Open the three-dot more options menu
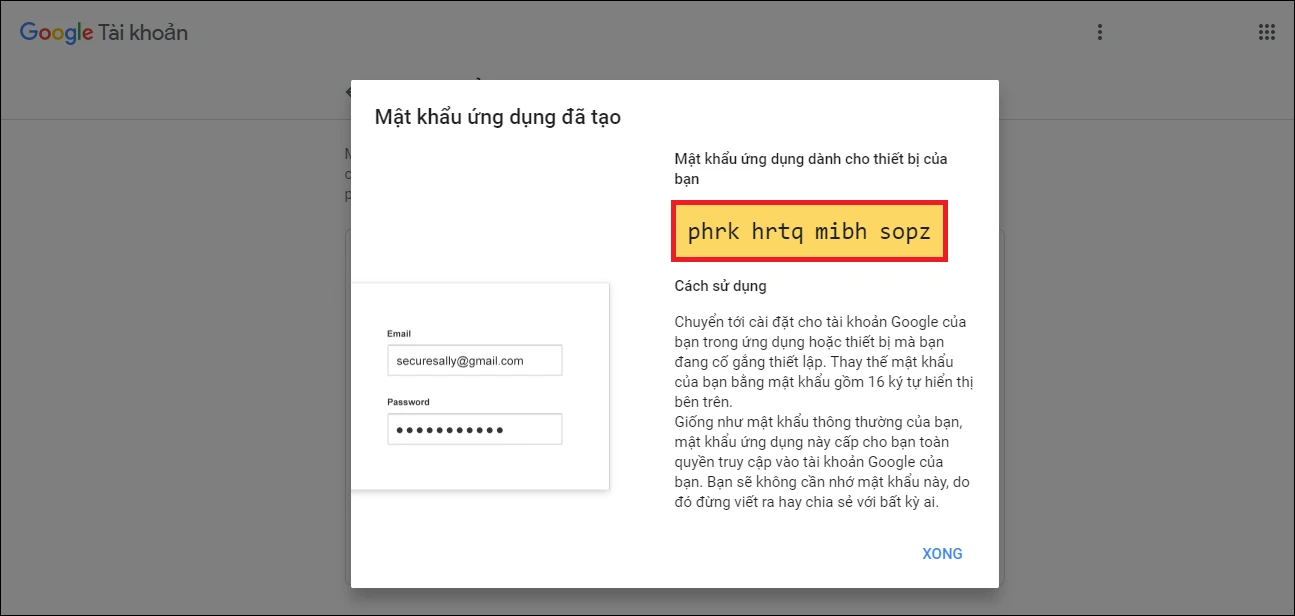This screenshot has width=1295, height=616. [1099, 32]
